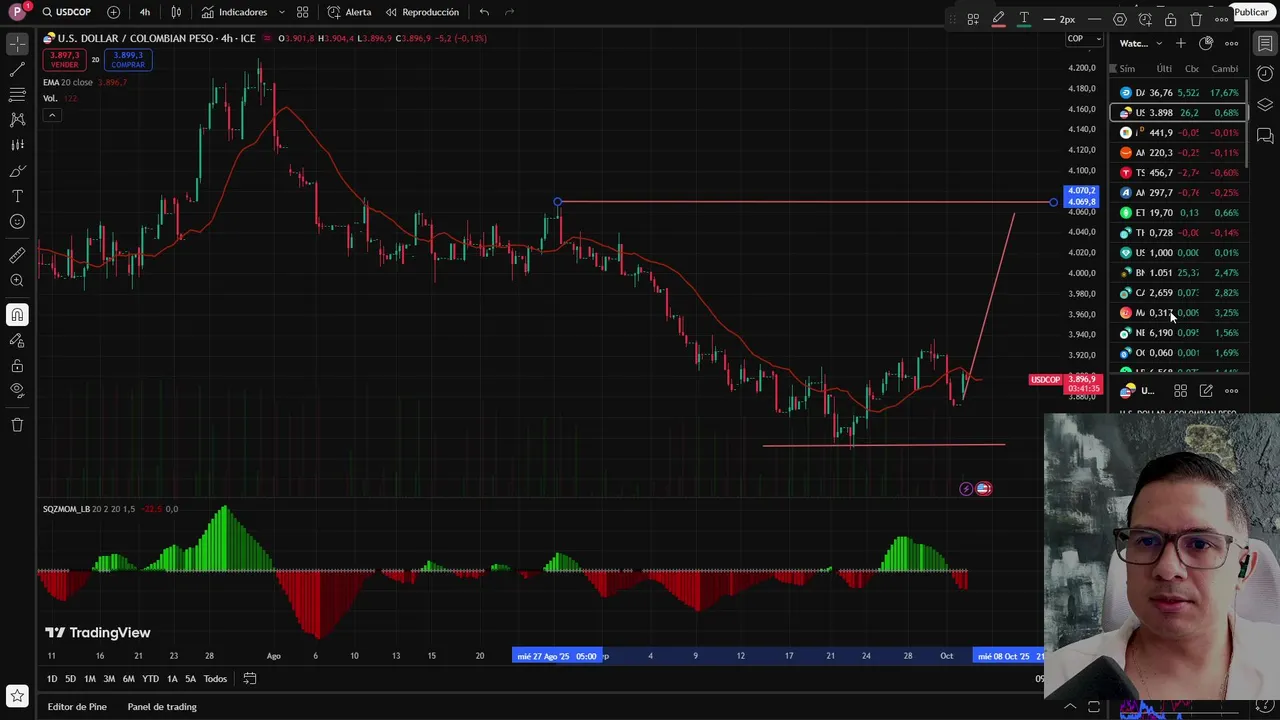The height and width of the screenshot is (720, 1280).
Task: Select the zoom in tool
Action: pos(17,281)
